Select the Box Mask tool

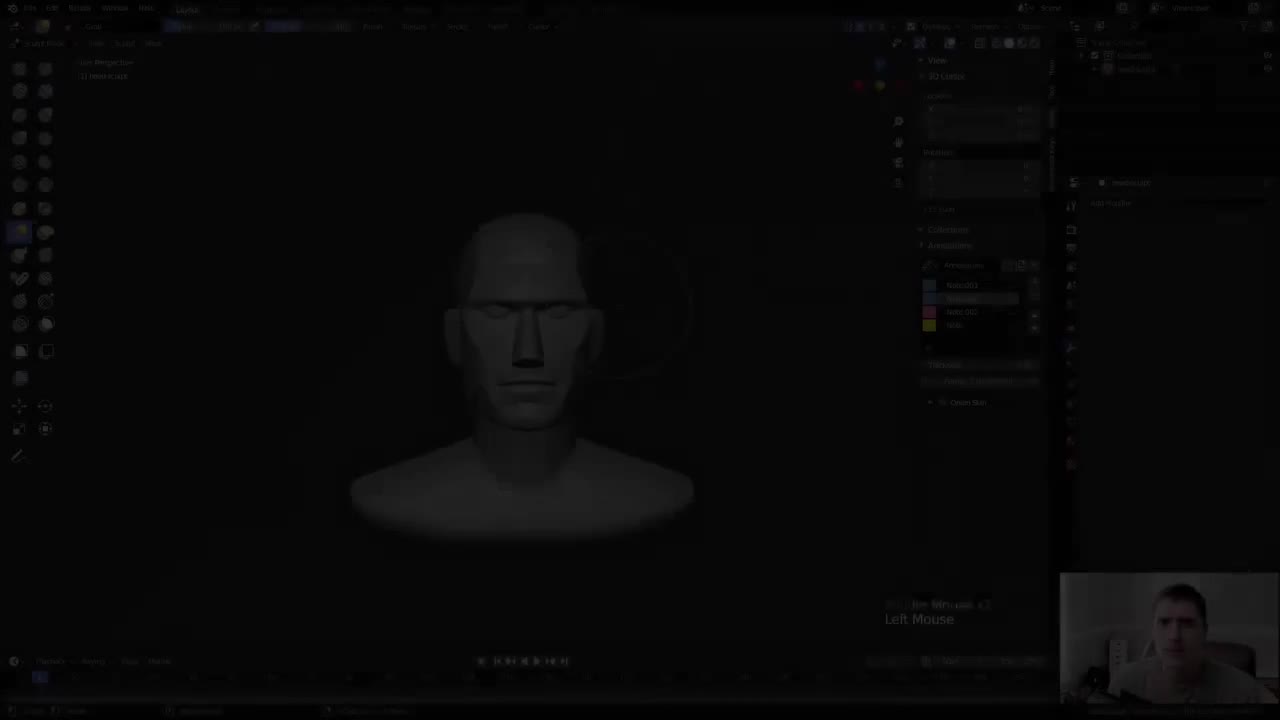(x=20, y=351)
